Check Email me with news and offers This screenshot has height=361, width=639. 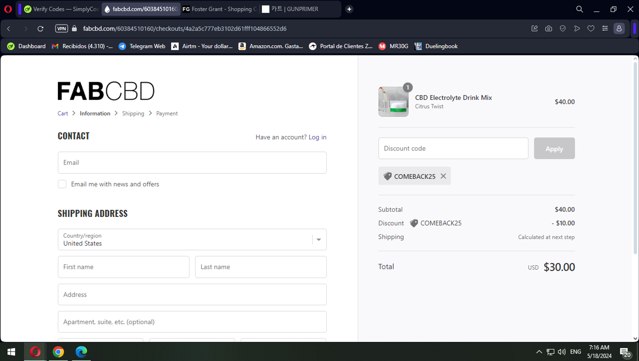click(x=62, y=184)
